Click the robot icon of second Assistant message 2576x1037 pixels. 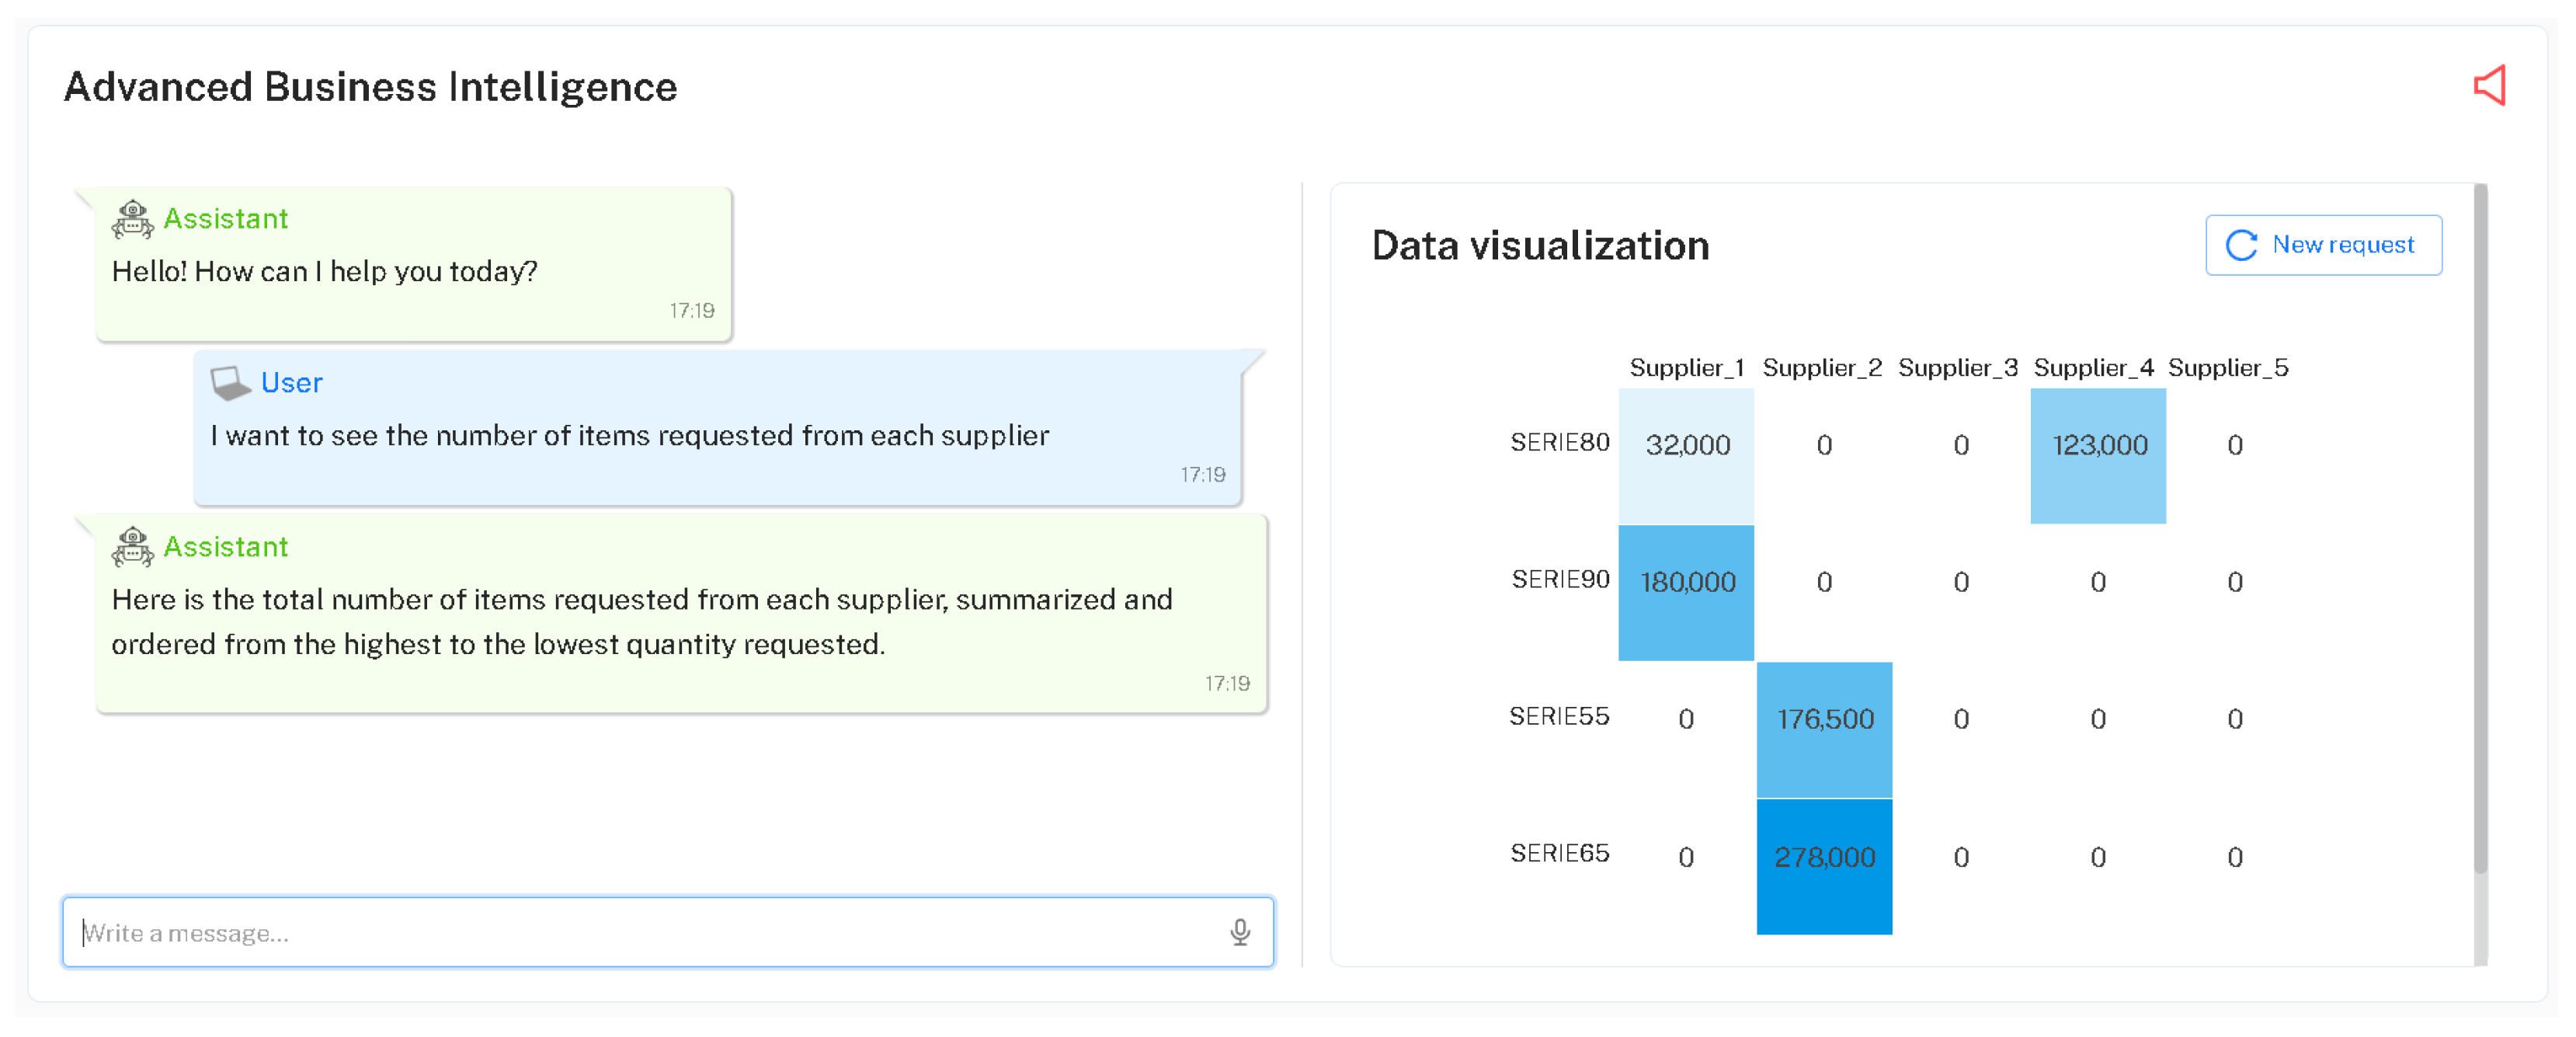tap(132, 547)
